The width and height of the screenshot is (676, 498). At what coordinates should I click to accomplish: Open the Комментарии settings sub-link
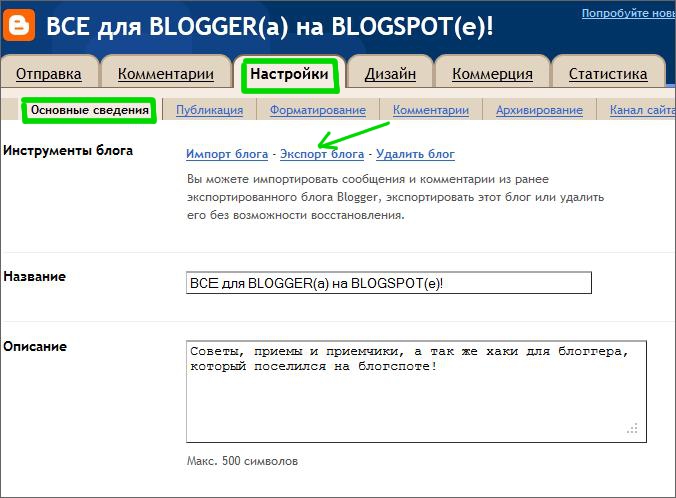(x=431, y=110)
